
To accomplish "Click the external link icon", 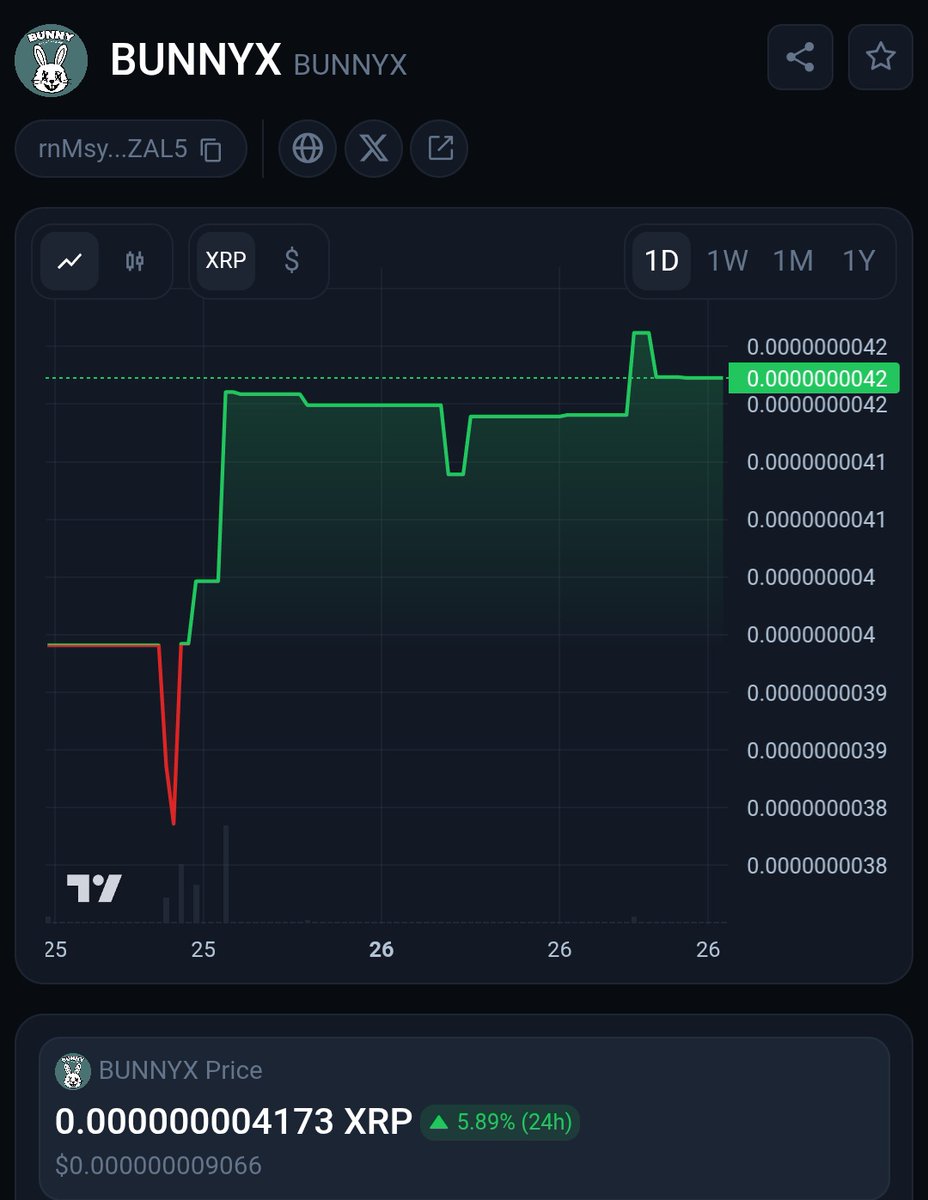I will click(439, 148).
